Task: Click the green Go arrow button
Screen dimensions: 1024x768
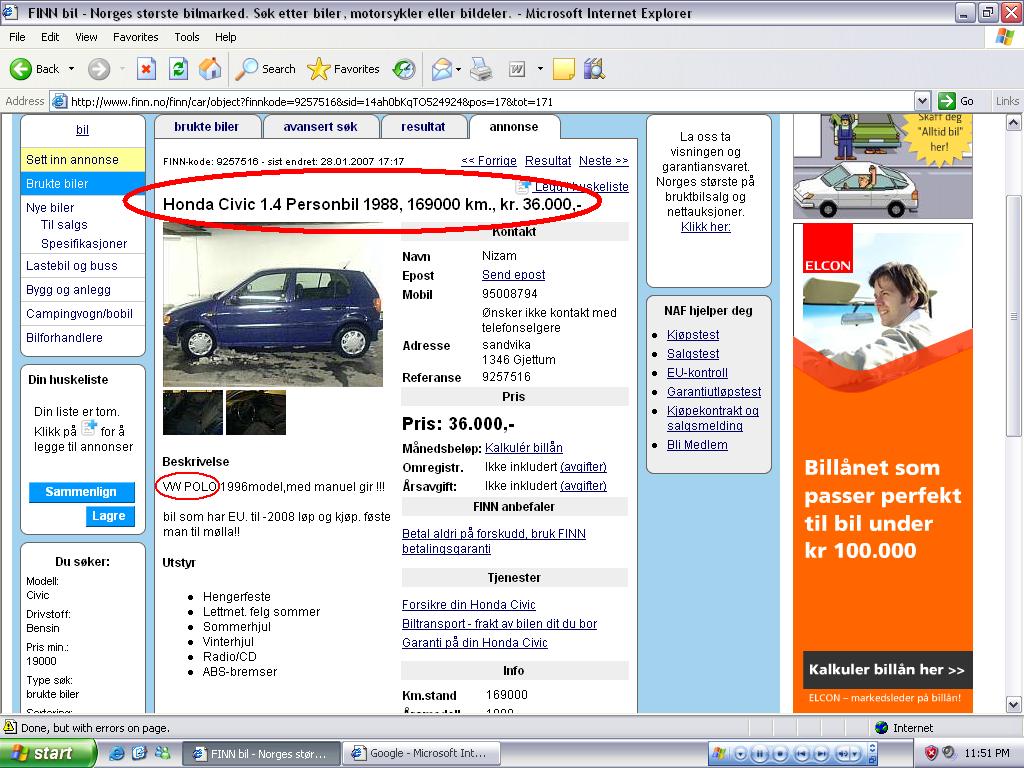Action: 946,101
